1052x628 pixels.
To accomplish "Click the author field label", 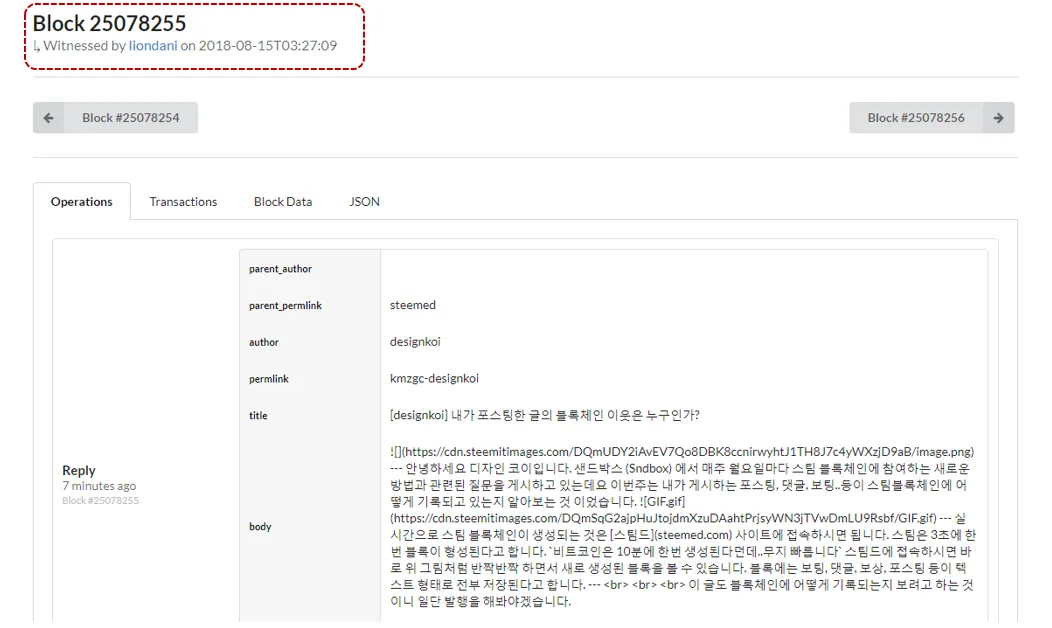I will [x=264, y=342].
